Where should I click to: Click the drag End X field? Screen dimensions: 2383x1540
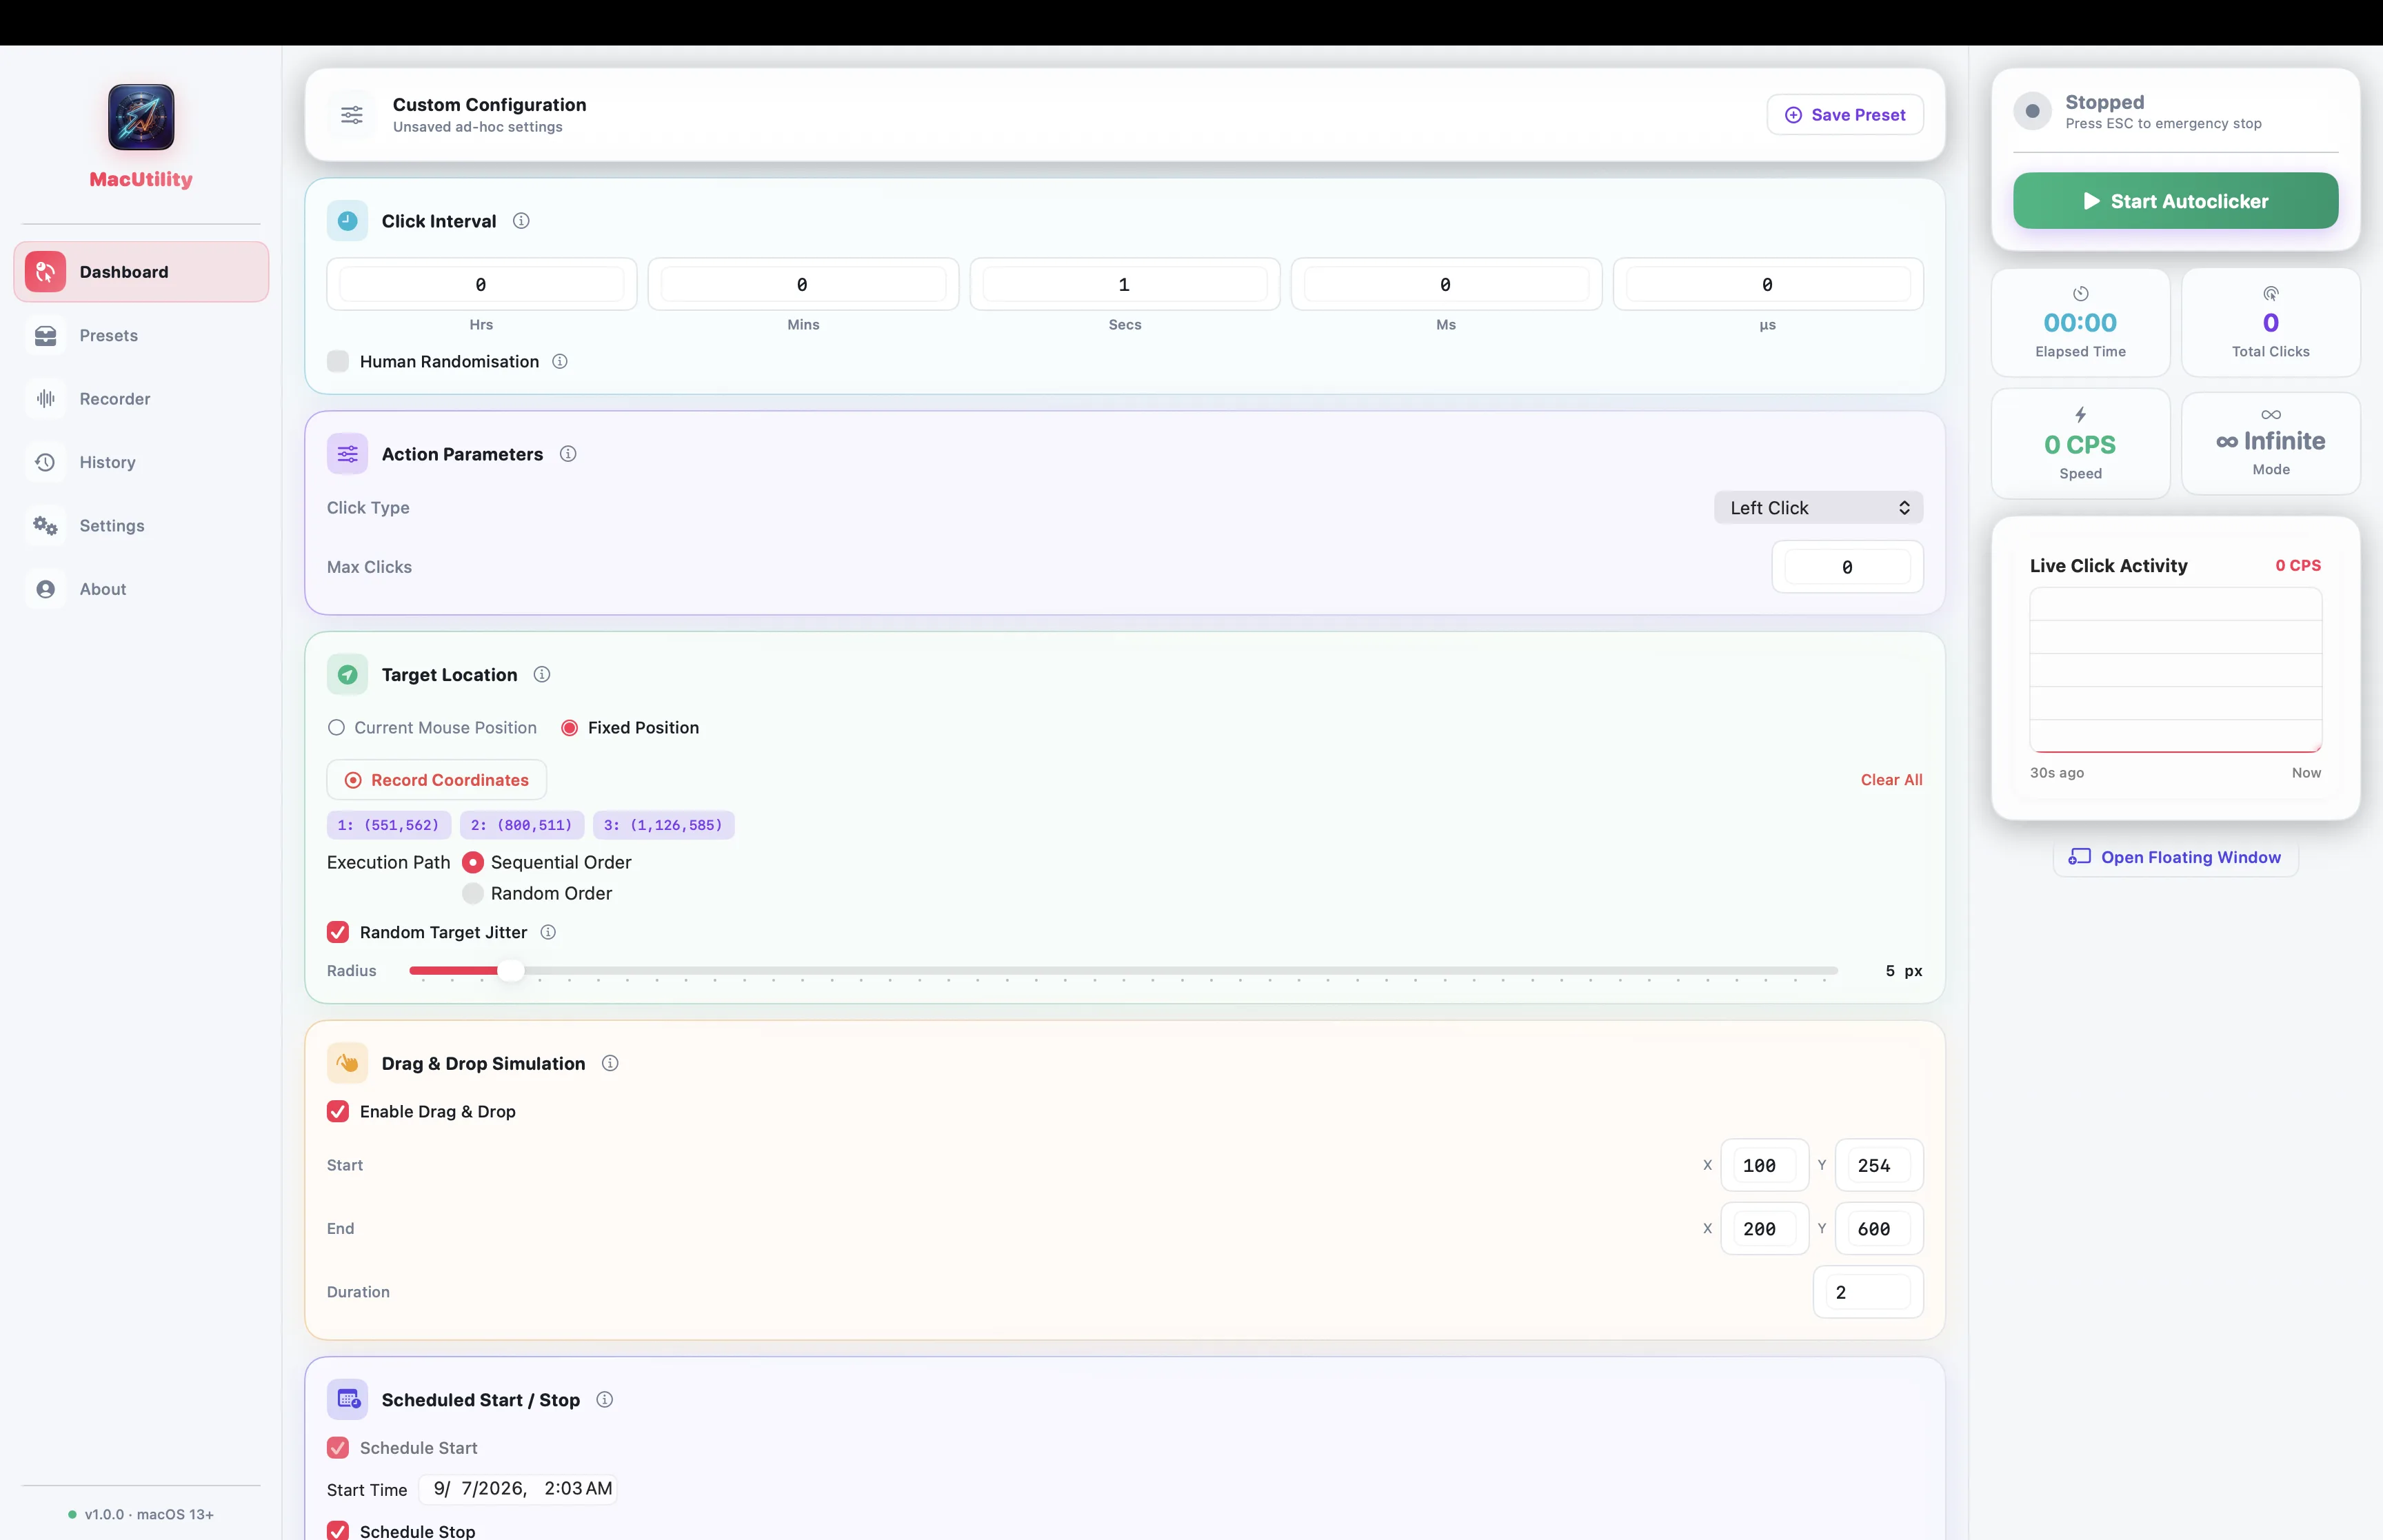point(1764,1229)
